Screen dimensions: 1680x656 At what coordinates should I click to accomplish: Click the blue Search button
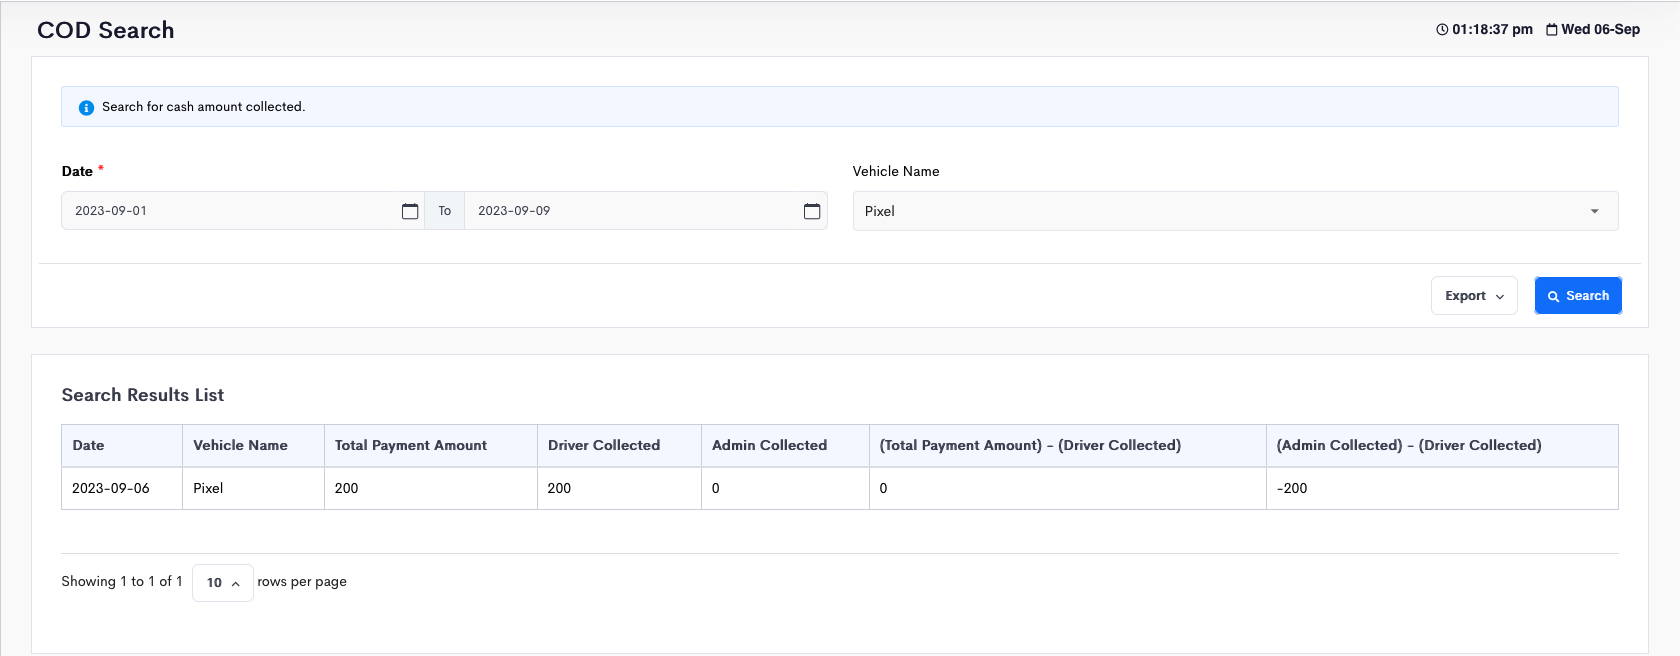pyautogui.click(x=1578, y=296)
